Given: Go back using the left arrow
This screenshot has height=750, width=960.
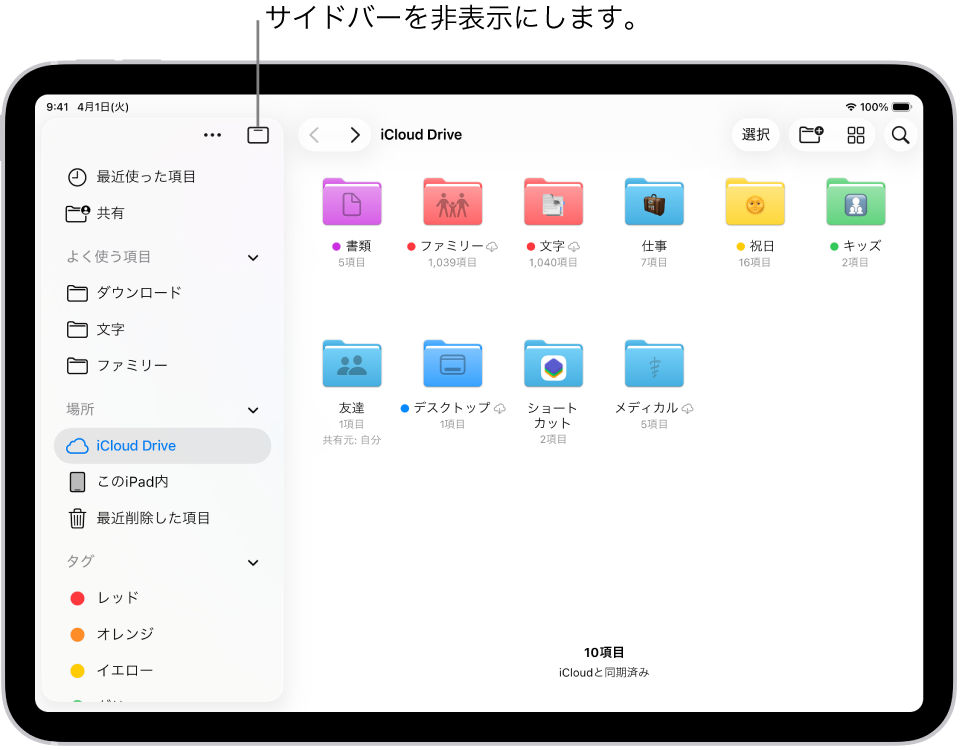Looking at the screenshot, I should [x=314, y=134].
